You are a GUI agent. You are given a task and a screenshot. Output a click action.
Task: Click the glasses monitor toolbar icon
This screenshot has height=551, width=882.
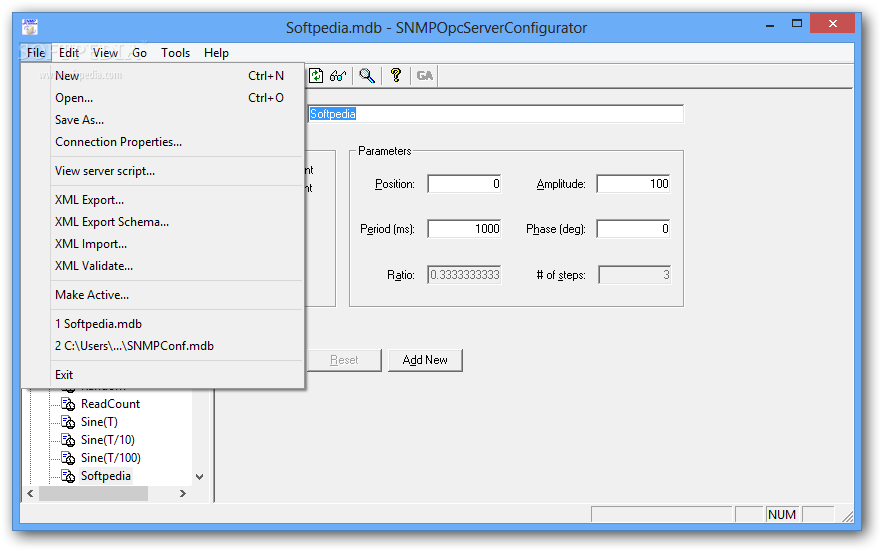pyautogui.click(x=338, y=75)
